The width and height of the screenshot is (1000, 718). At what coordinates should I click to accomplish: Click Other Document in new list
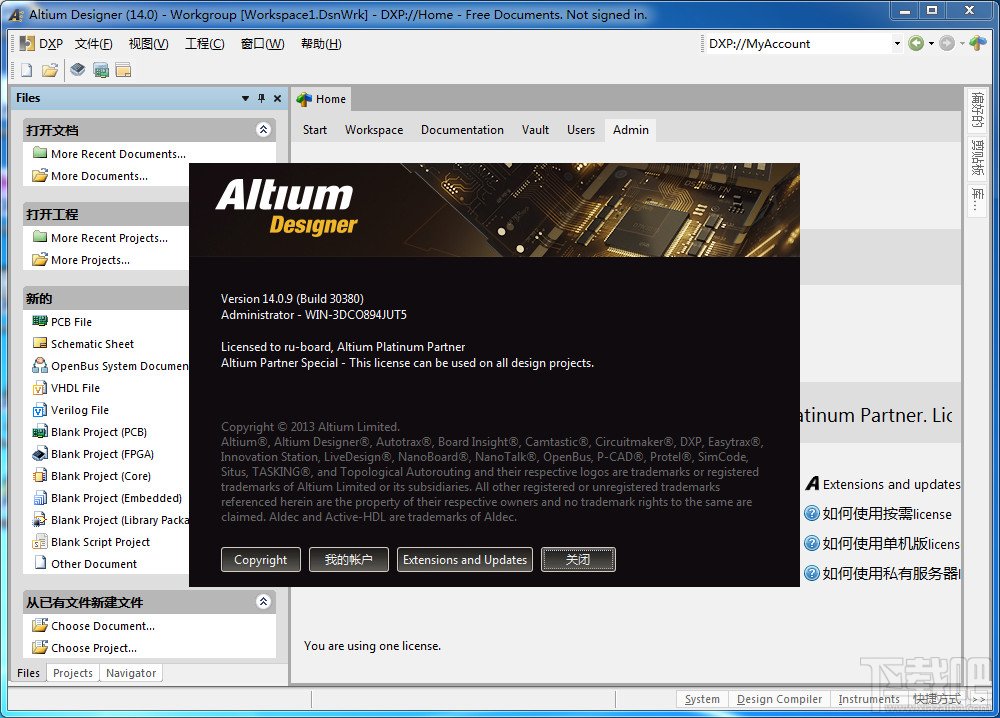[94, 564]
